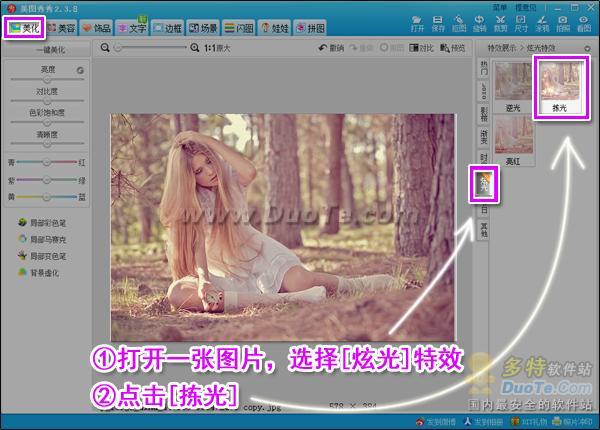Click the 尺寸 resize icon

pyautogui.click(x=521, y=24)
